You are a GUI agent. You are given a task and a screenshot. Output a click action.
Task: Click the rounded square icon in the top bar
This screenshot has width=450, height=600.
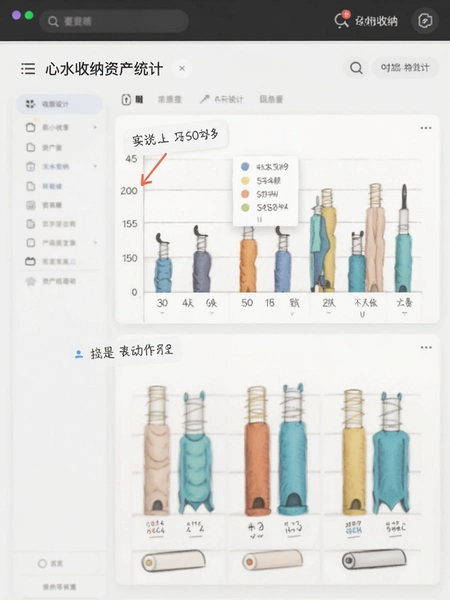(425, 21)
